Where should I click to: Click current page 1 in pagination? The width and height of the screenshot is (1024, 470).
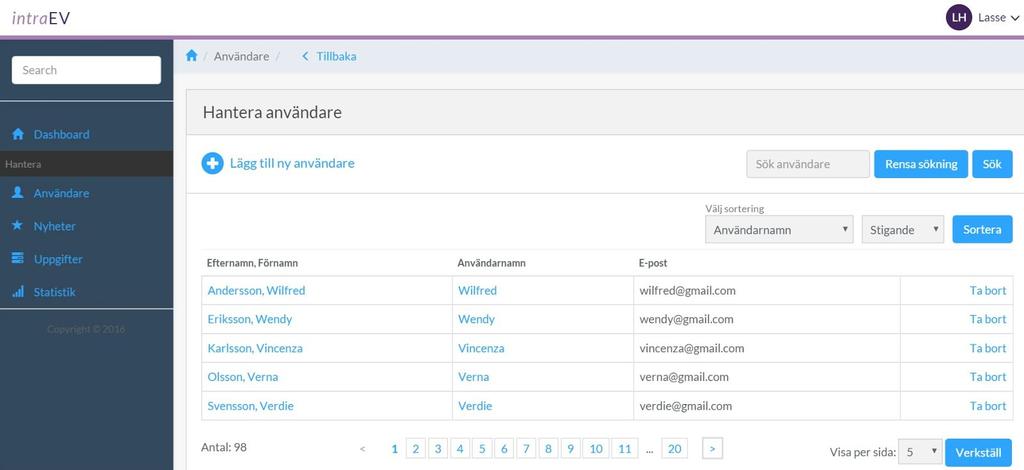click(x=394, y=448)
